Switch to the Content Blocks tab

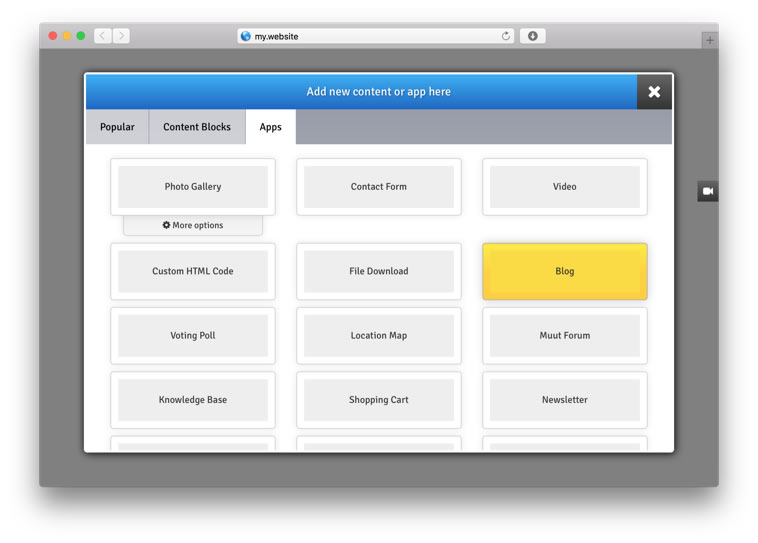pyautogui.click(x=197, y=127)
